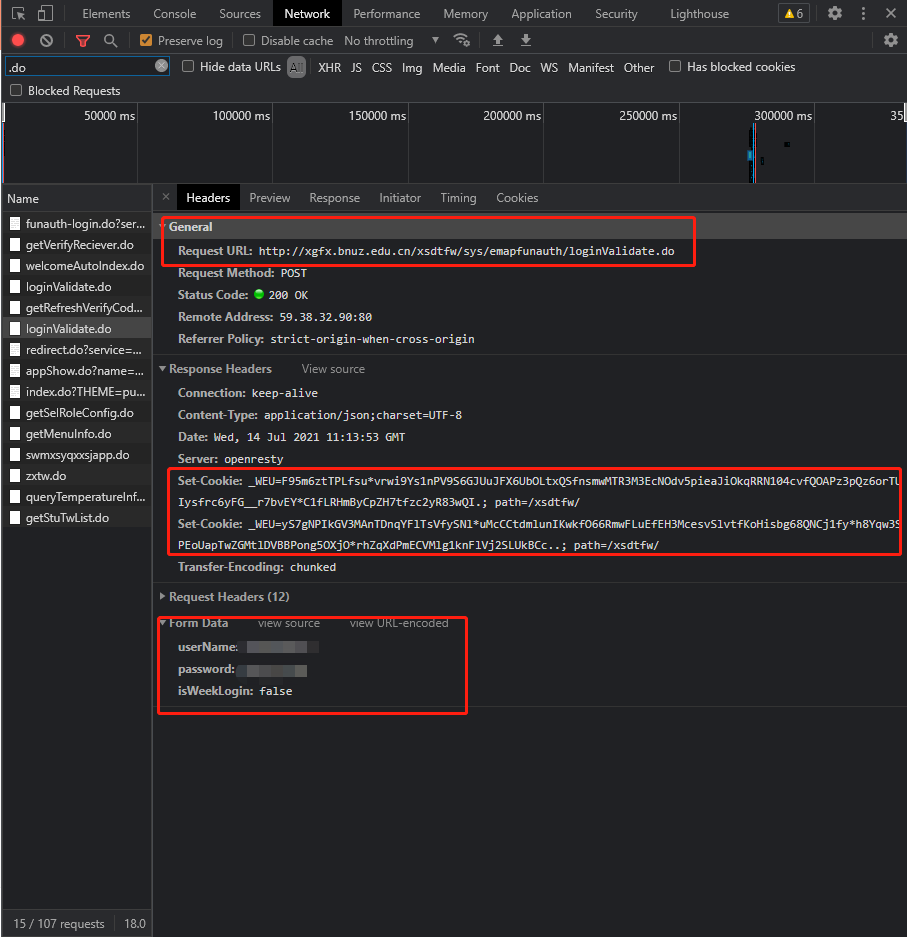Show the Timing tab of request
Viewport: 907px width, 937px height.
point(458,198)
